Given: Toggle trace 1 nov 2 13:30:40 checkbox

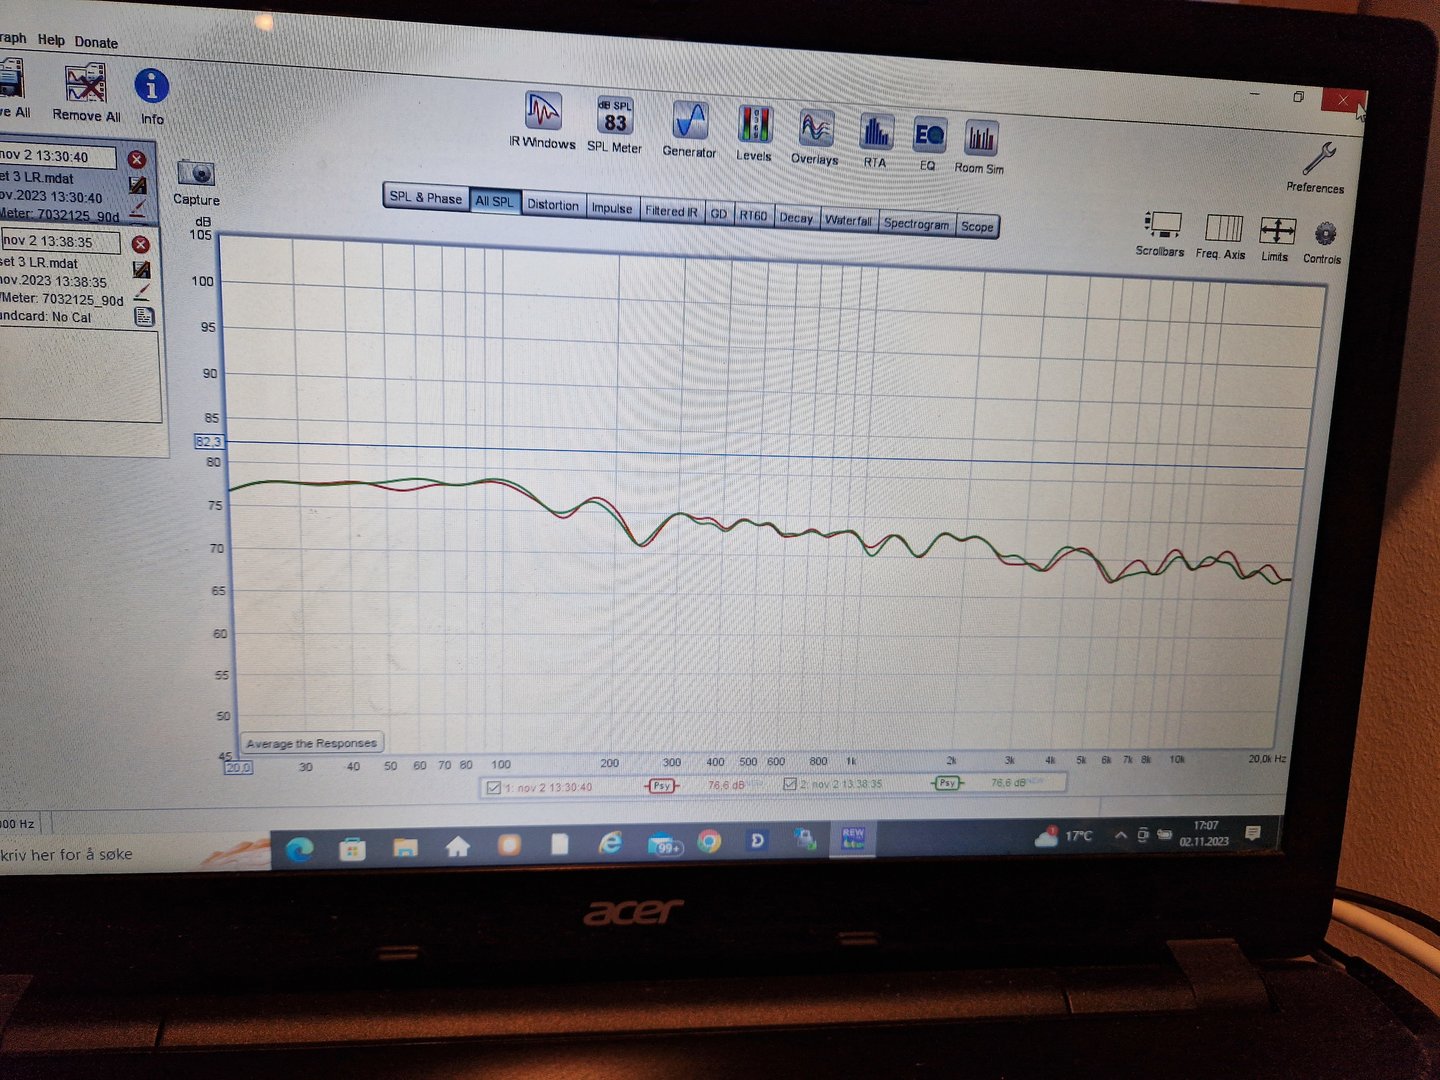Looking at the screenshot, I should pos(493,788).
